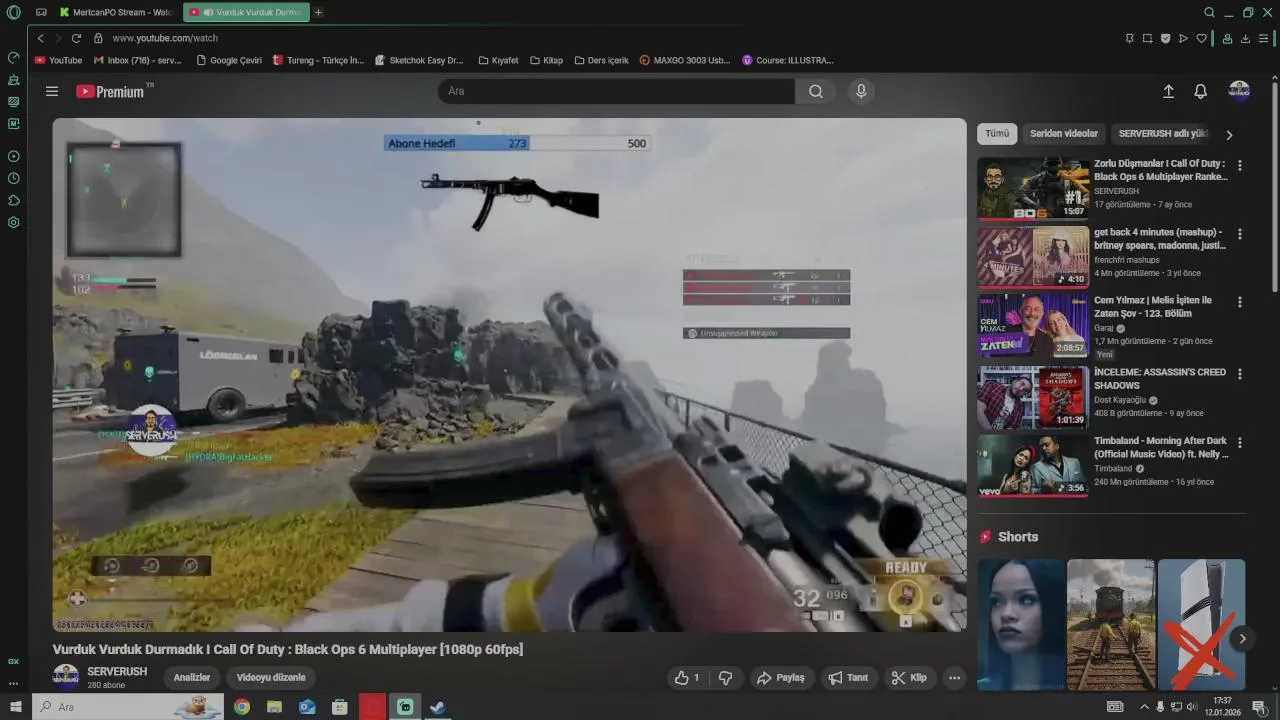Open YouTube notifications bell
Screen dimensions: 1280x720
tap(1201, 91)
